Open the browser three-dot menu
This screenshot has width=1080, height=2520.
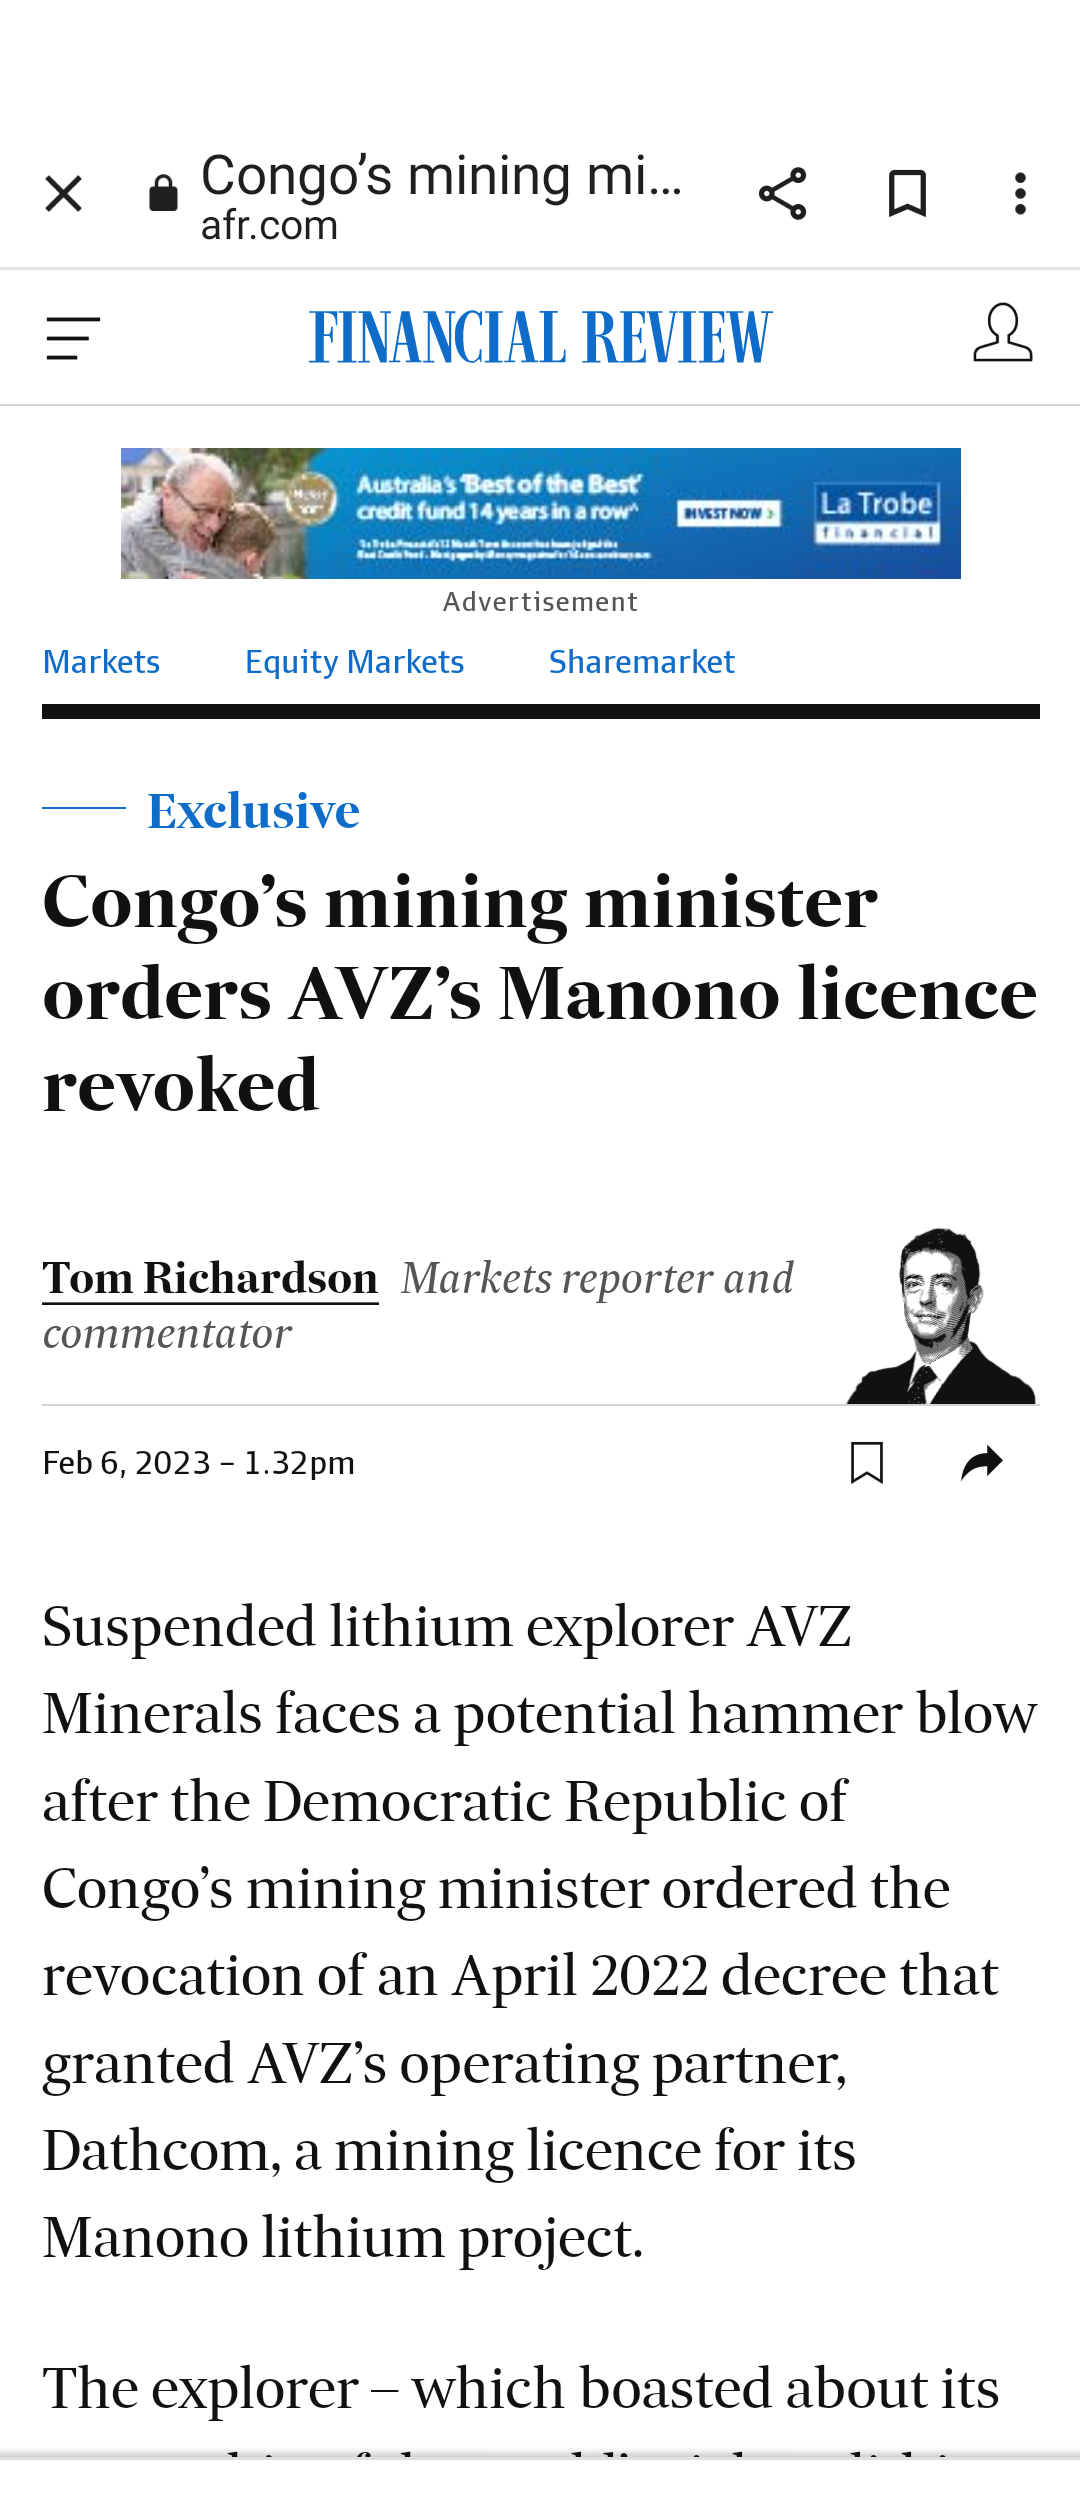(x=1020, y=194)
